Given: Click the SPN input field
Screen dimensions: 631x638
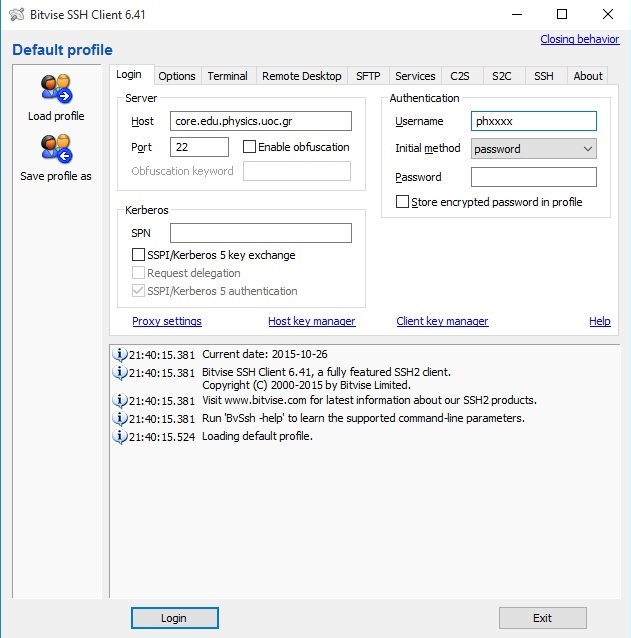Looking at the screenshot, I should pos(261,233).
